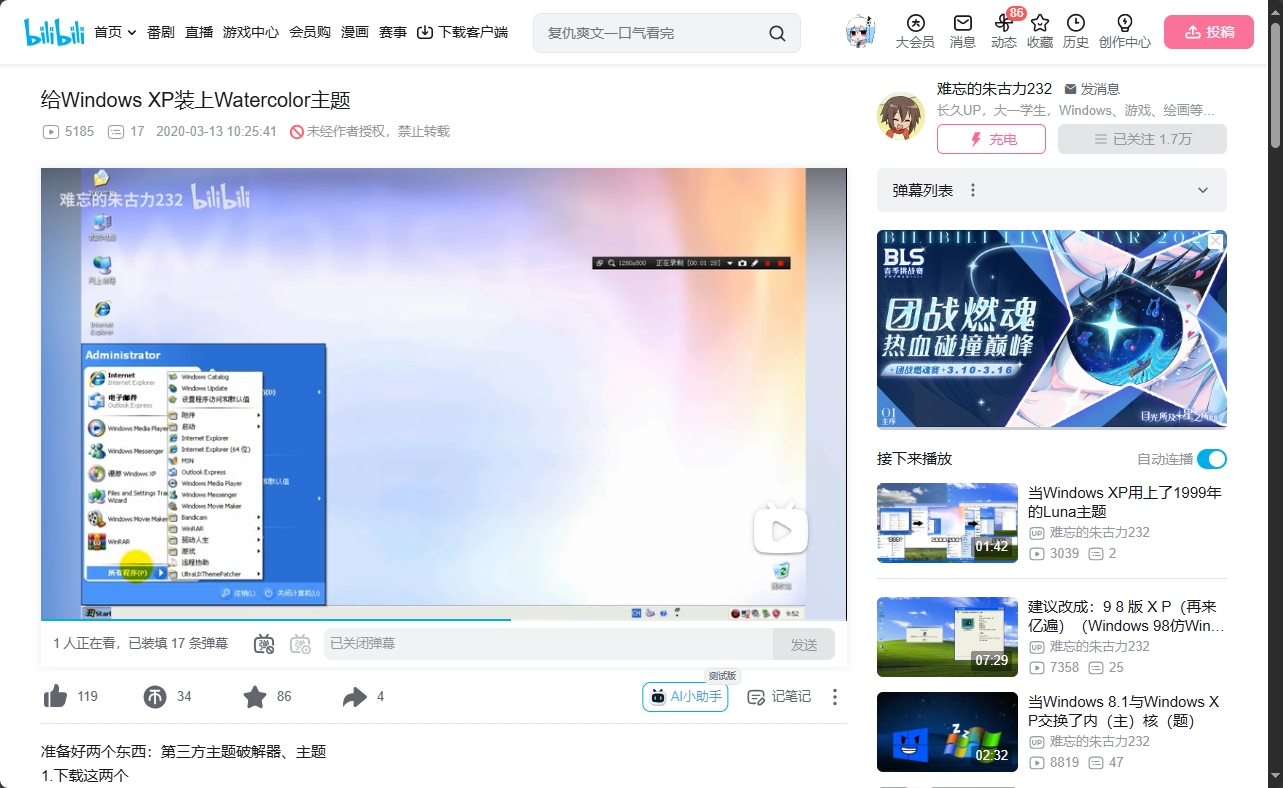Click the pink upload button

click(1208, 32)
